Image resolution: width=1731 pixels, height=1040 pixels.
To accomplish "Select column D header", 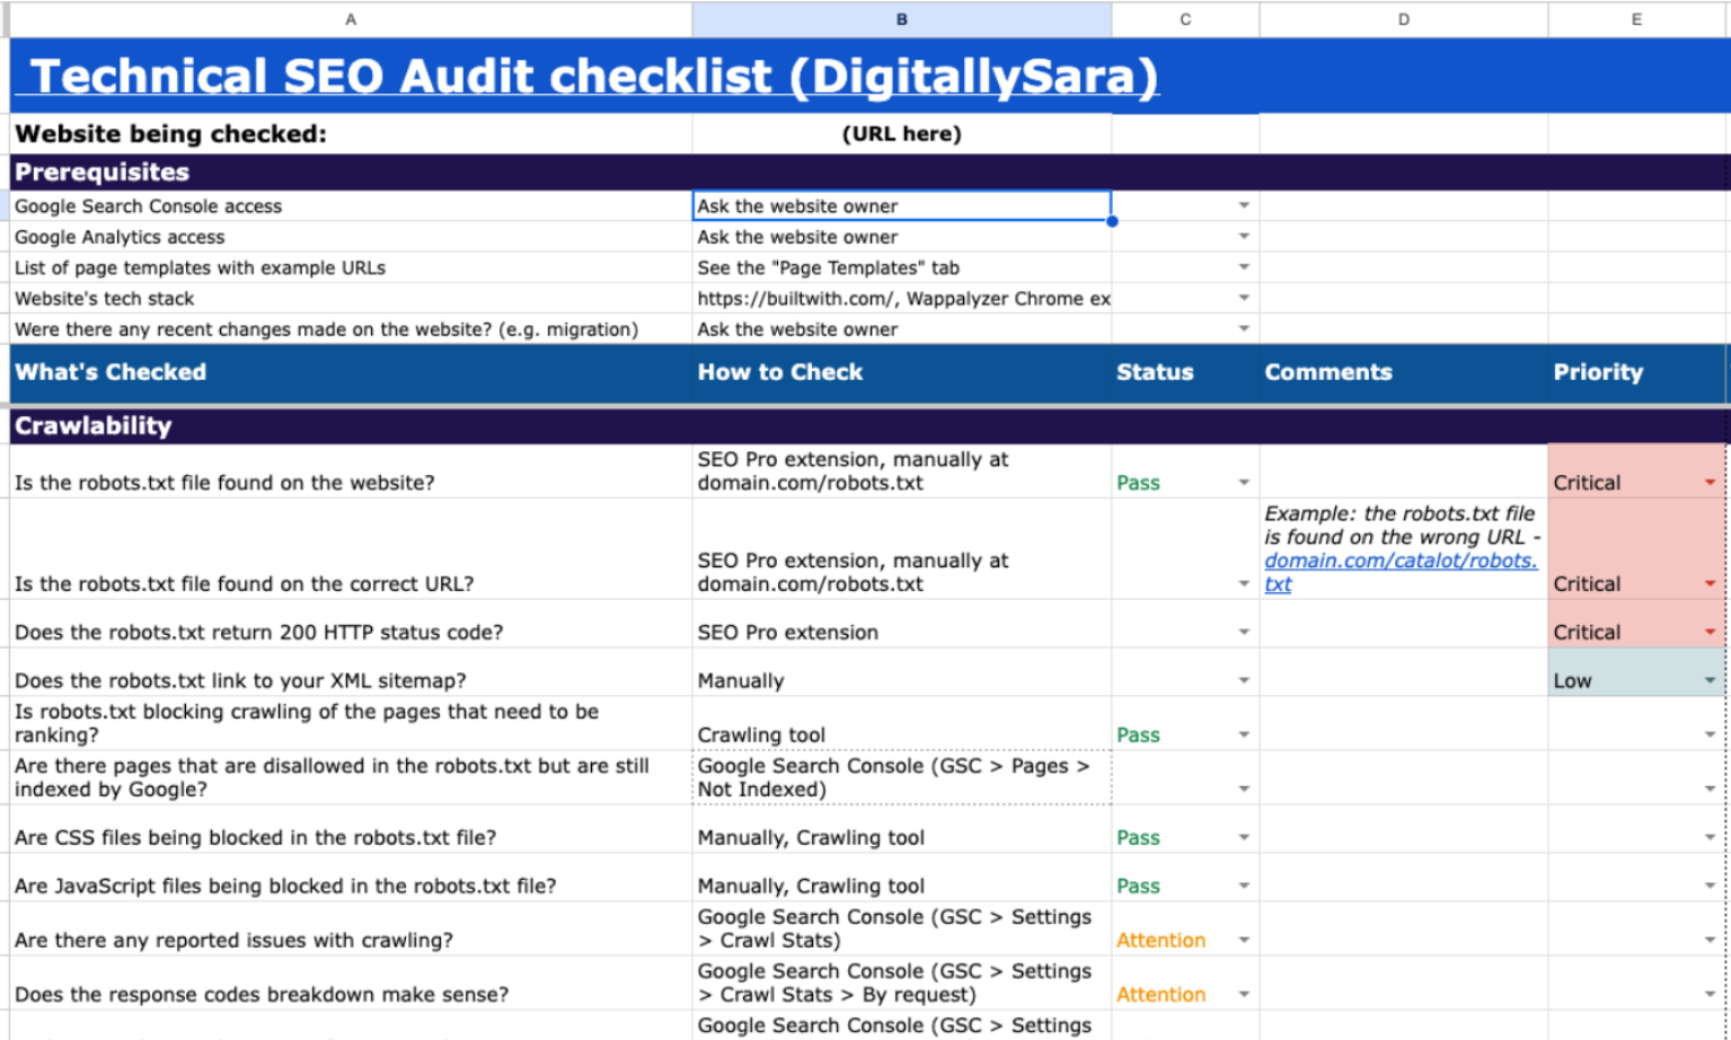I will pos(1404,19).
